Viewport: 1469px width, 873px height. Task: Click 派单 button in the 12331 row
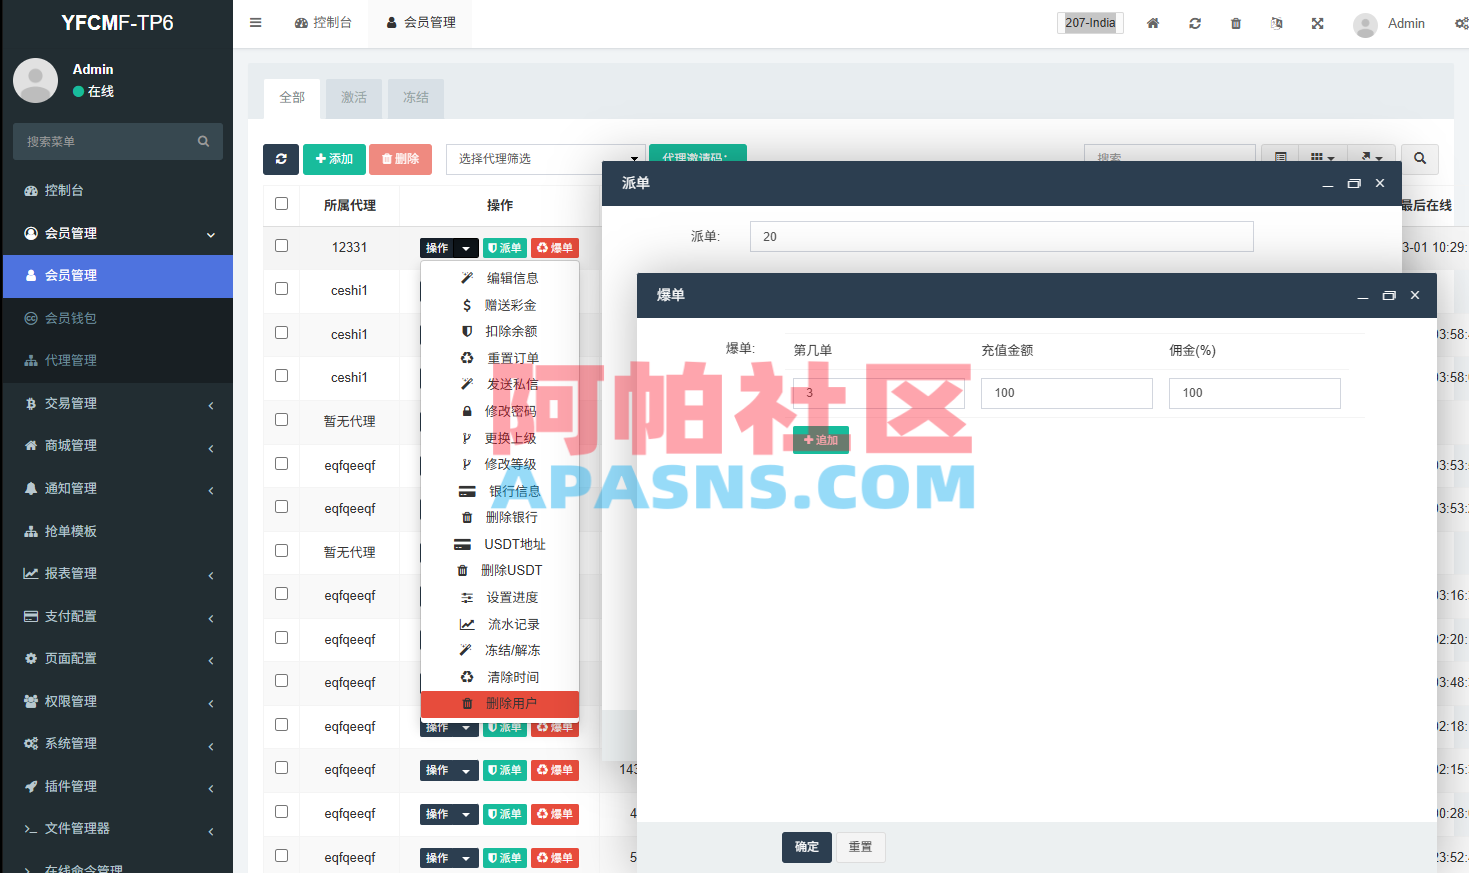point(505,248)
